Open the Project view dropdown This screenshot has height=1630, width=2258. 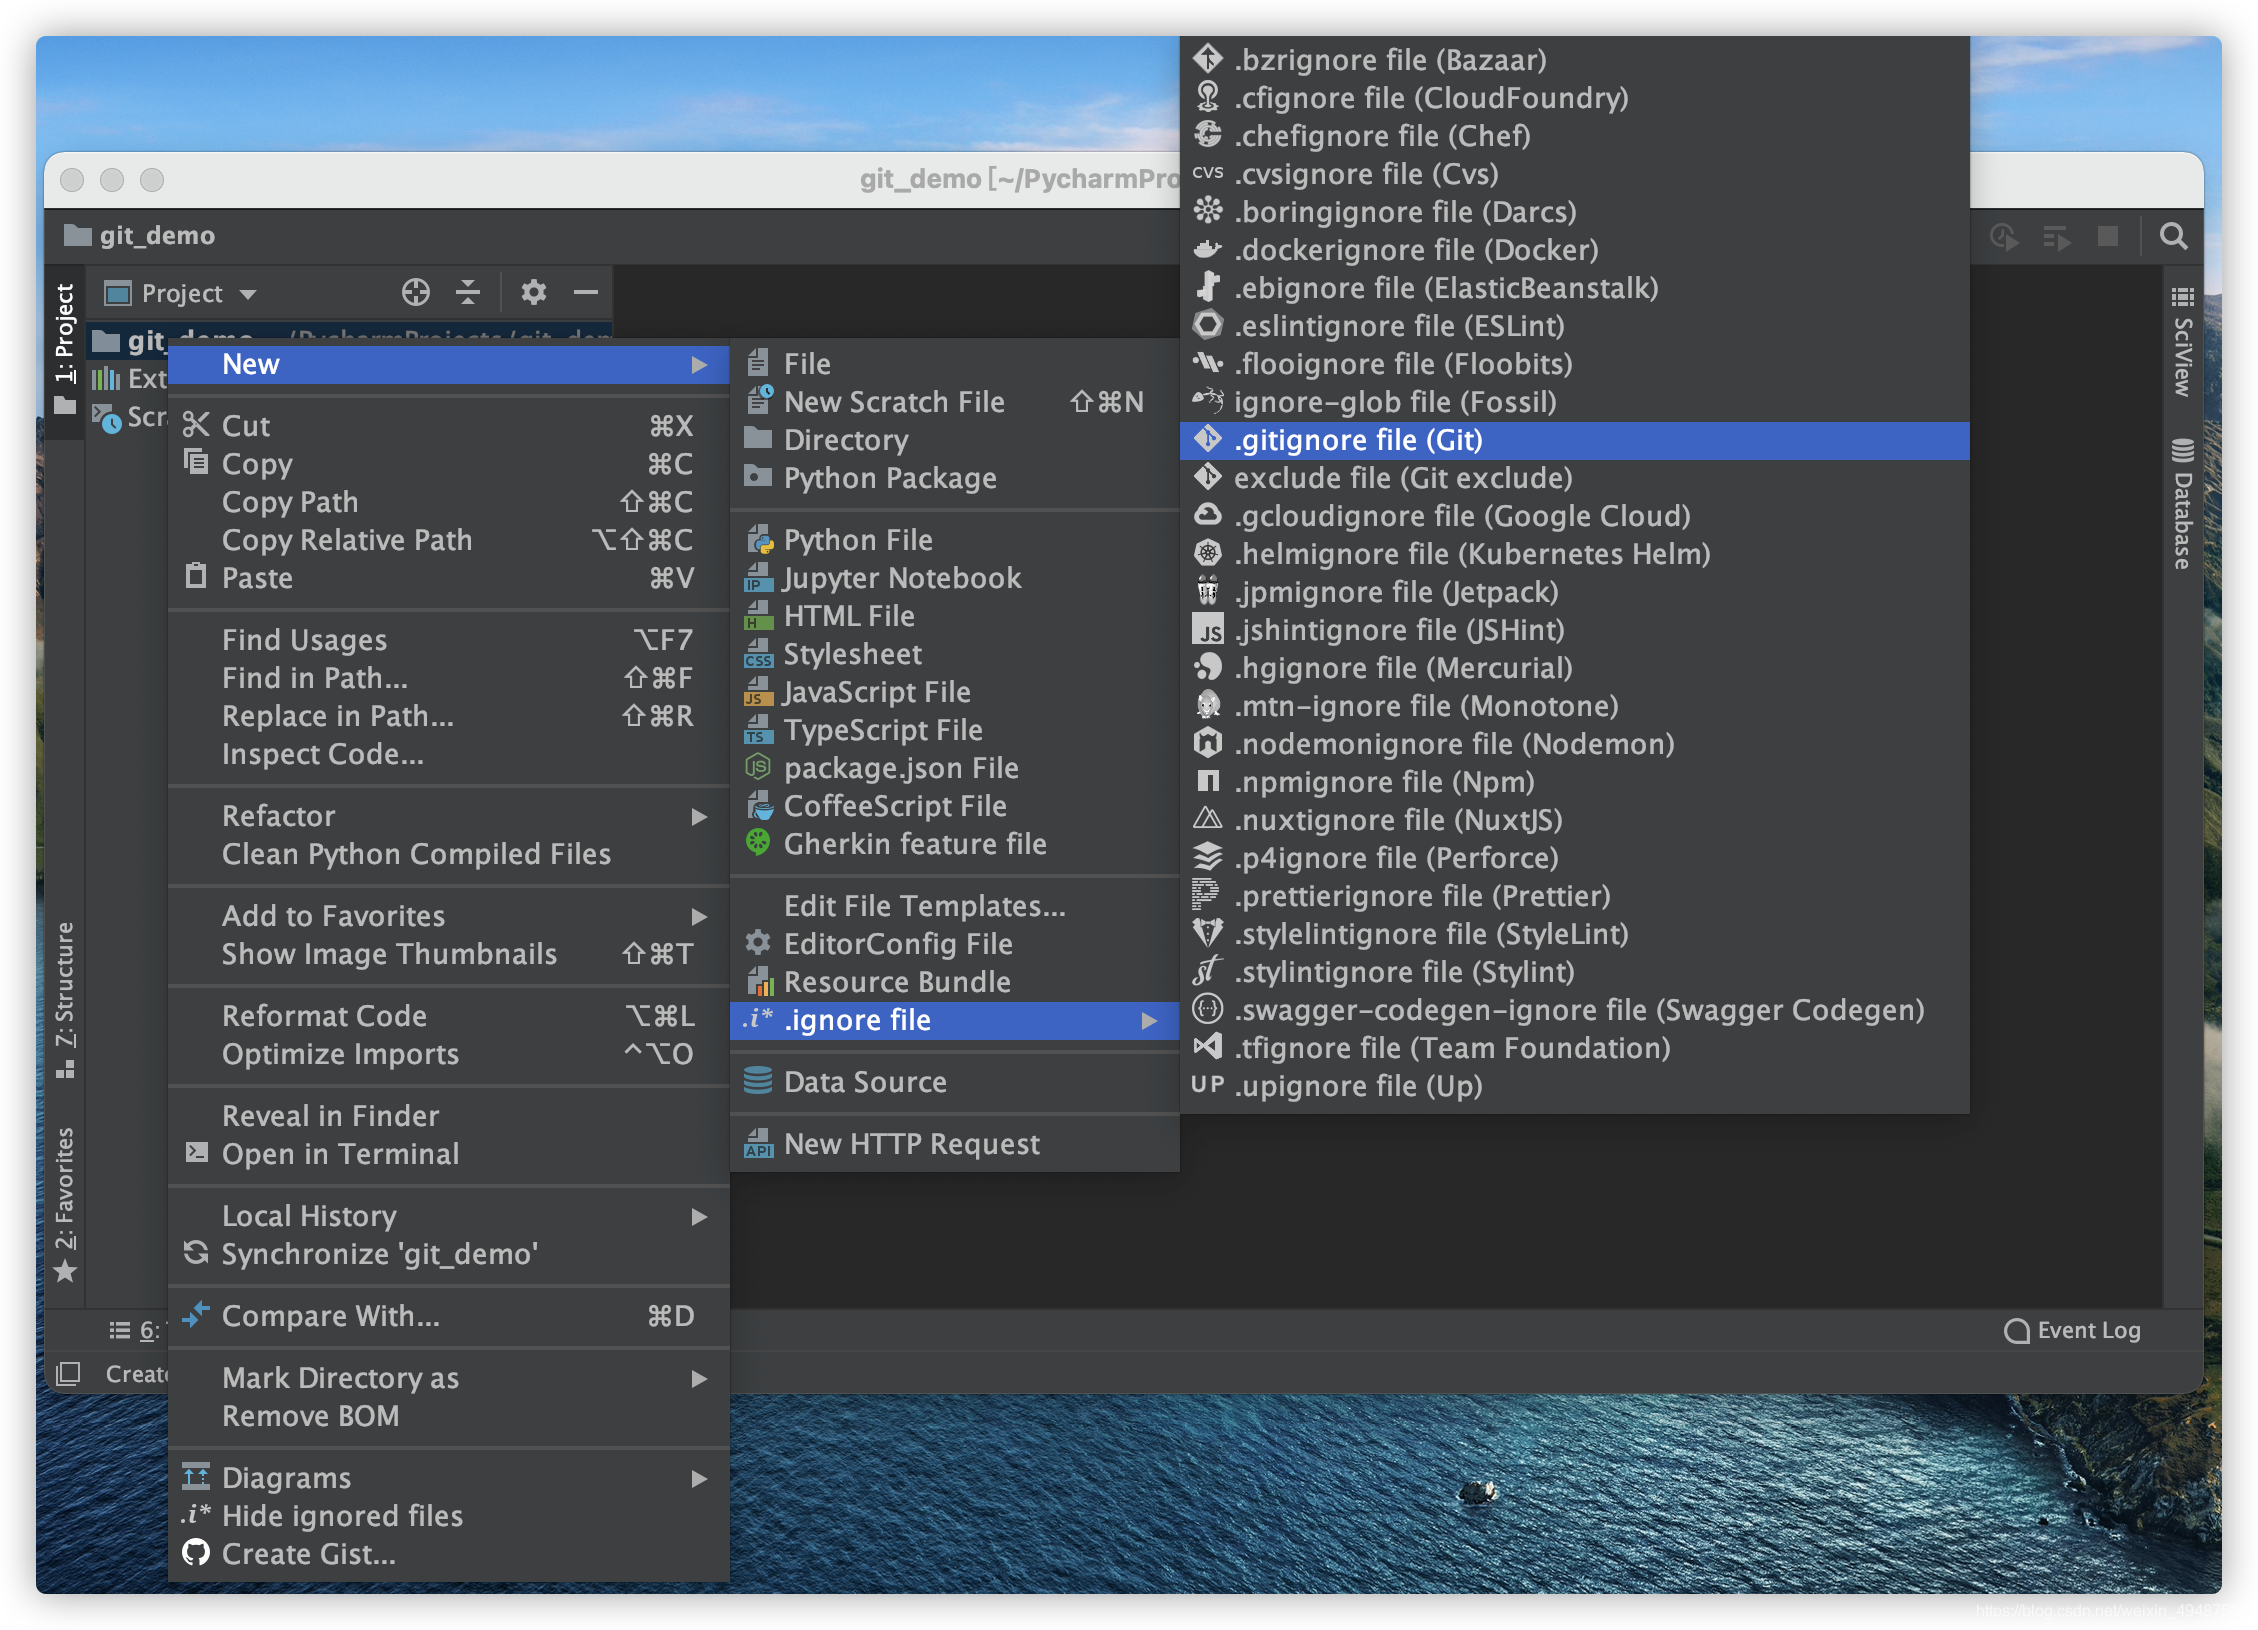(x=182, y=293)
